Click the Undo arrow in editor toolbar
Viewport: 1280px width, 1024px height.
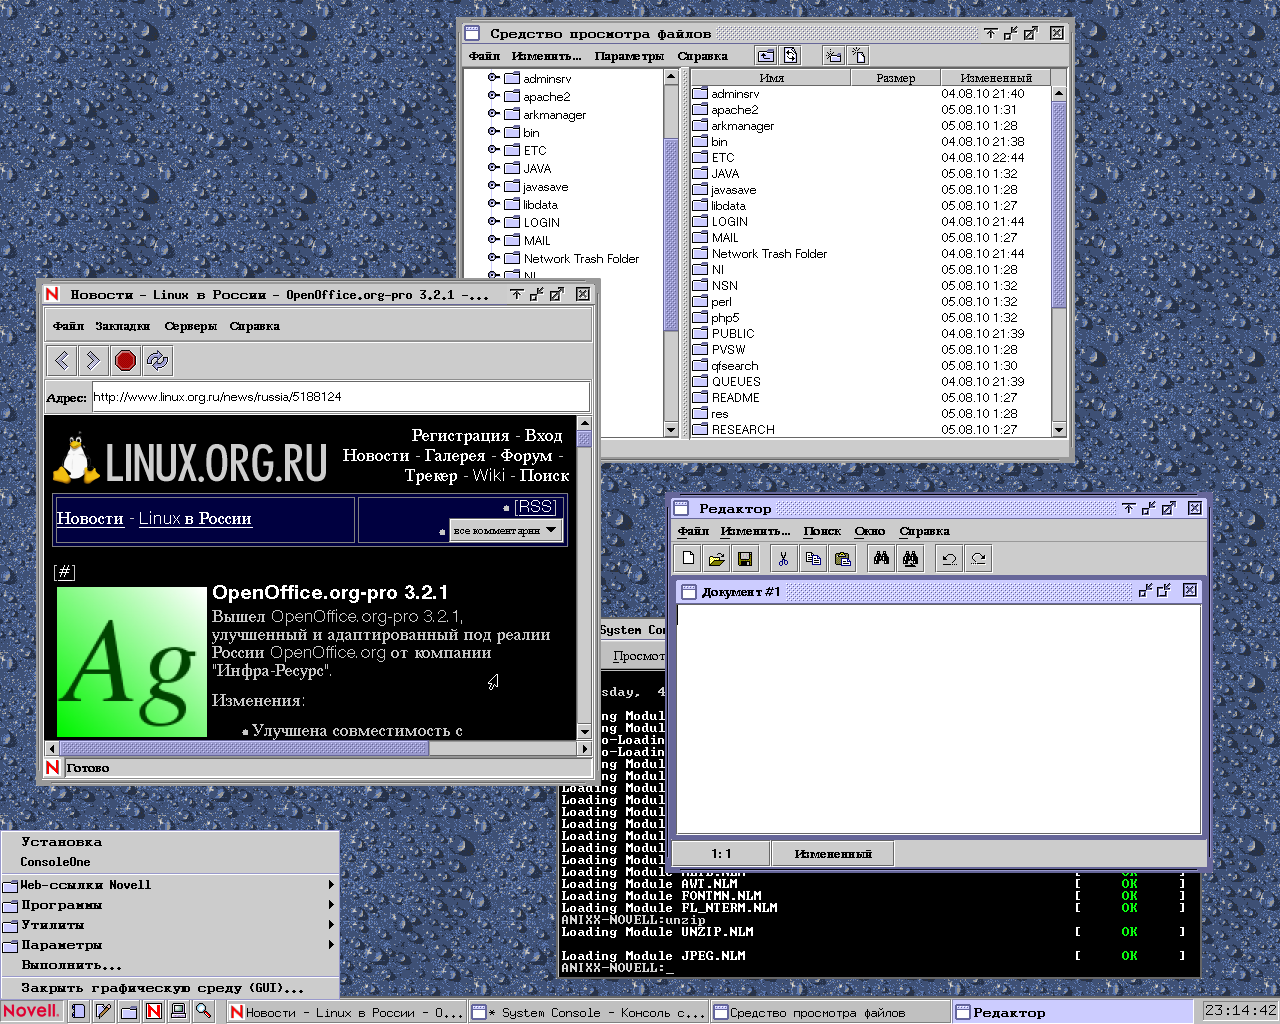pos(949,559)
